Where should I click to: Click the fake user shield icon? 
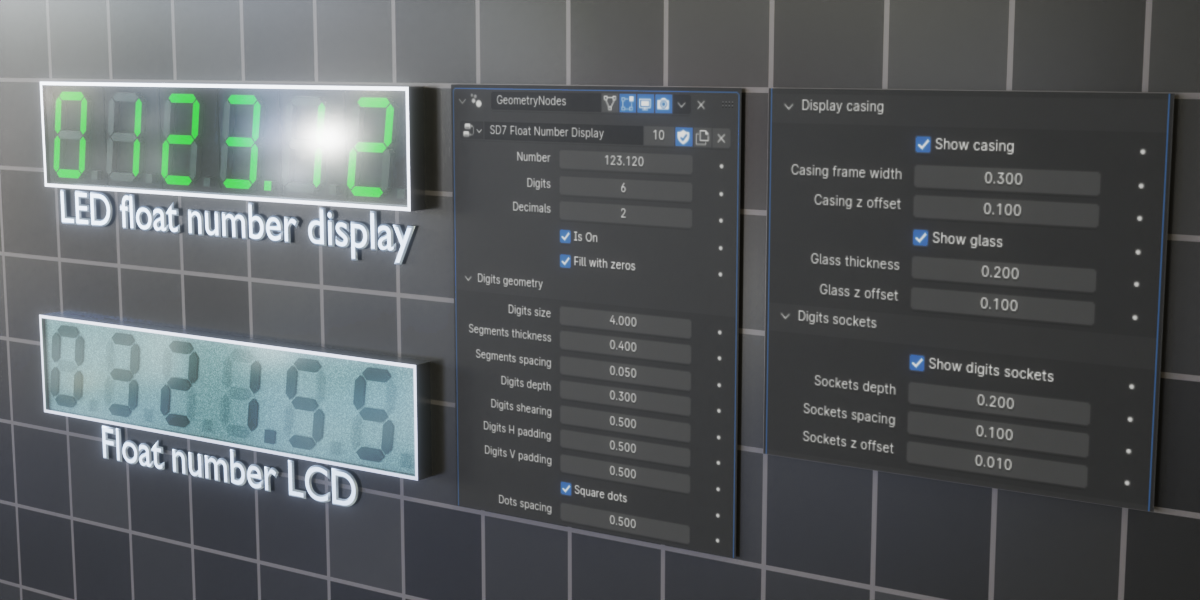684,134
